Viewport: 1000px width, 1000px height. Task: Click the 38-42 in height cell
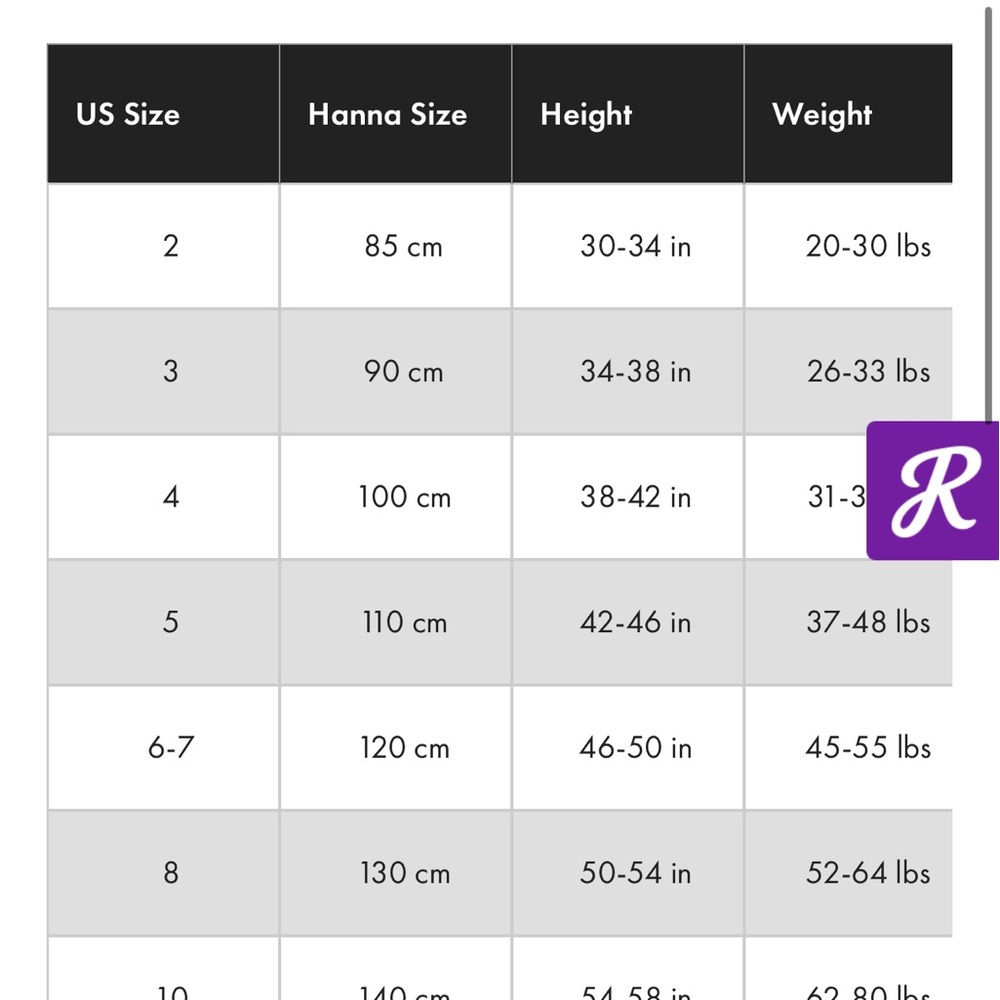click(x=628, y=497)
